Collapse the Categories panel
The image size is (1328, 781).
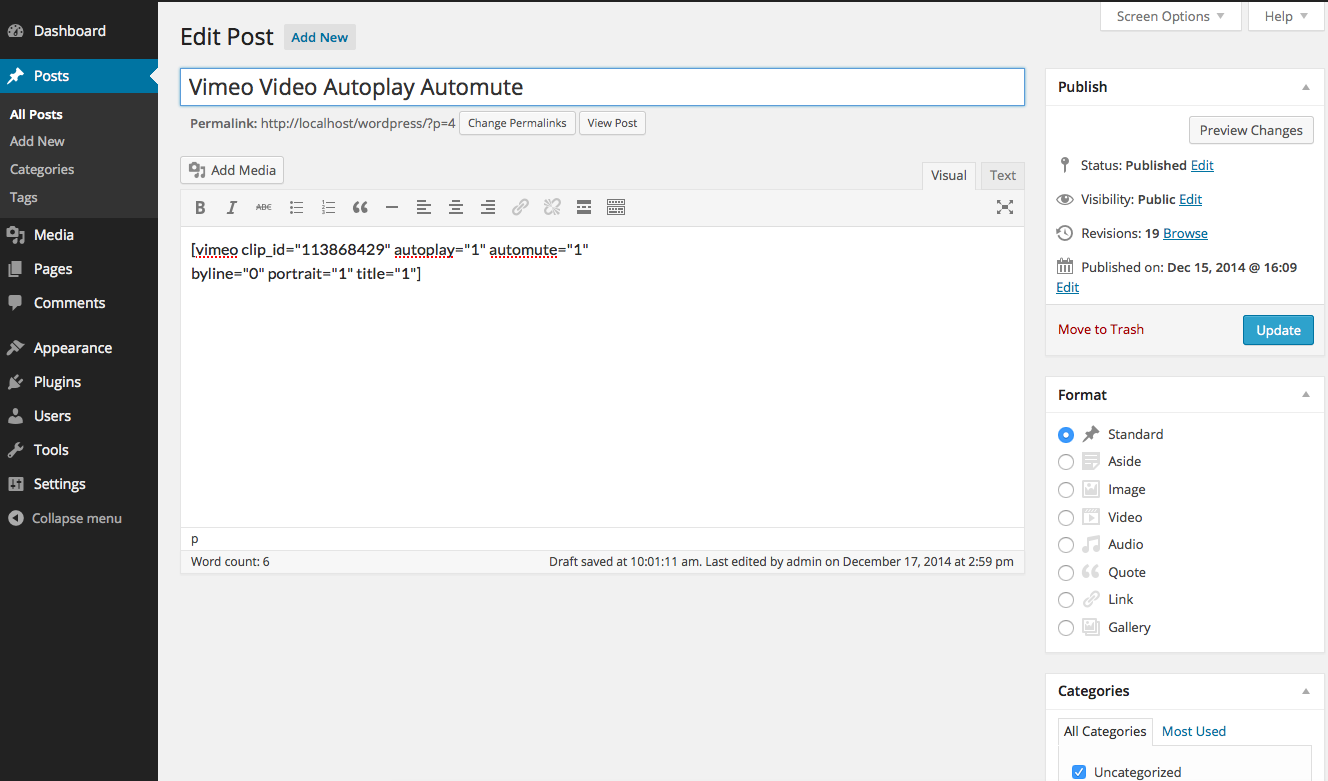click(x=1305, y=692)
